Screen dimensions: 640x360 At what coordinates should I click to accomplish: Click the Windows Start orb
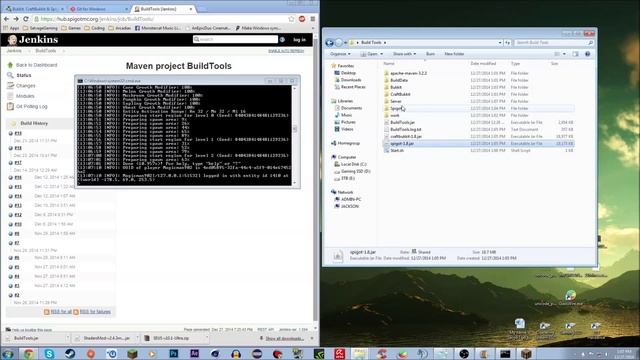pos(7,353)
